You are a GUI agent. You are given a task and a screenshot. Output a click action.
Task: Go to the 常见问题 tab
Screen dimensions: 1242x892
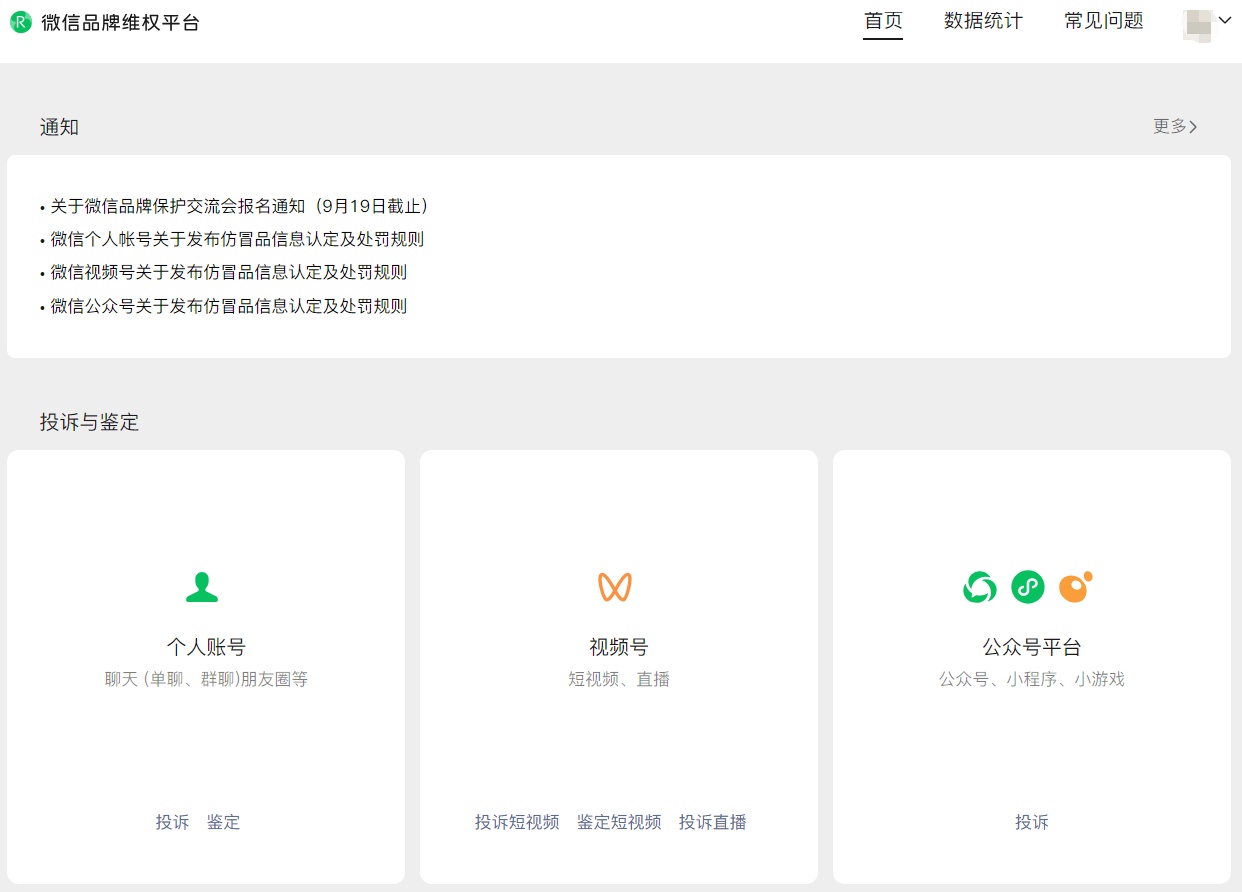click(x=1103, y=21)
